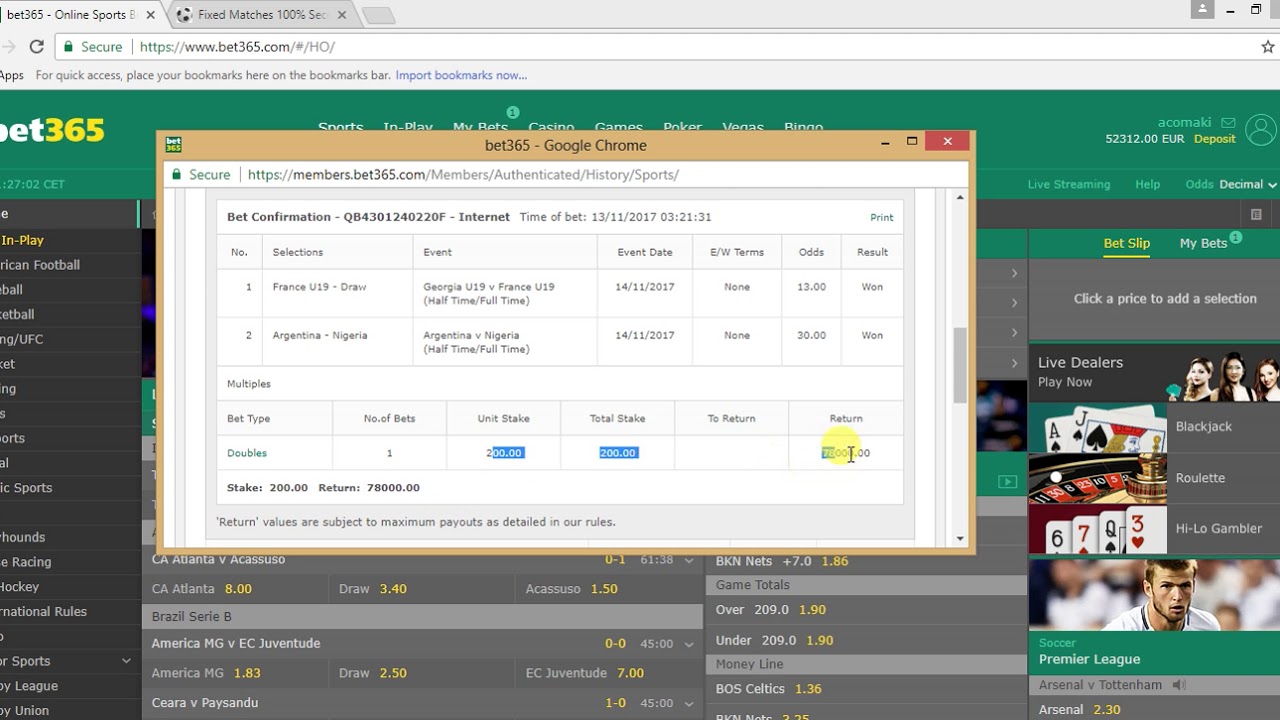Switch to the Bet Slip tab
The width and height of the screenshot is (1280, 720).
1126,243
